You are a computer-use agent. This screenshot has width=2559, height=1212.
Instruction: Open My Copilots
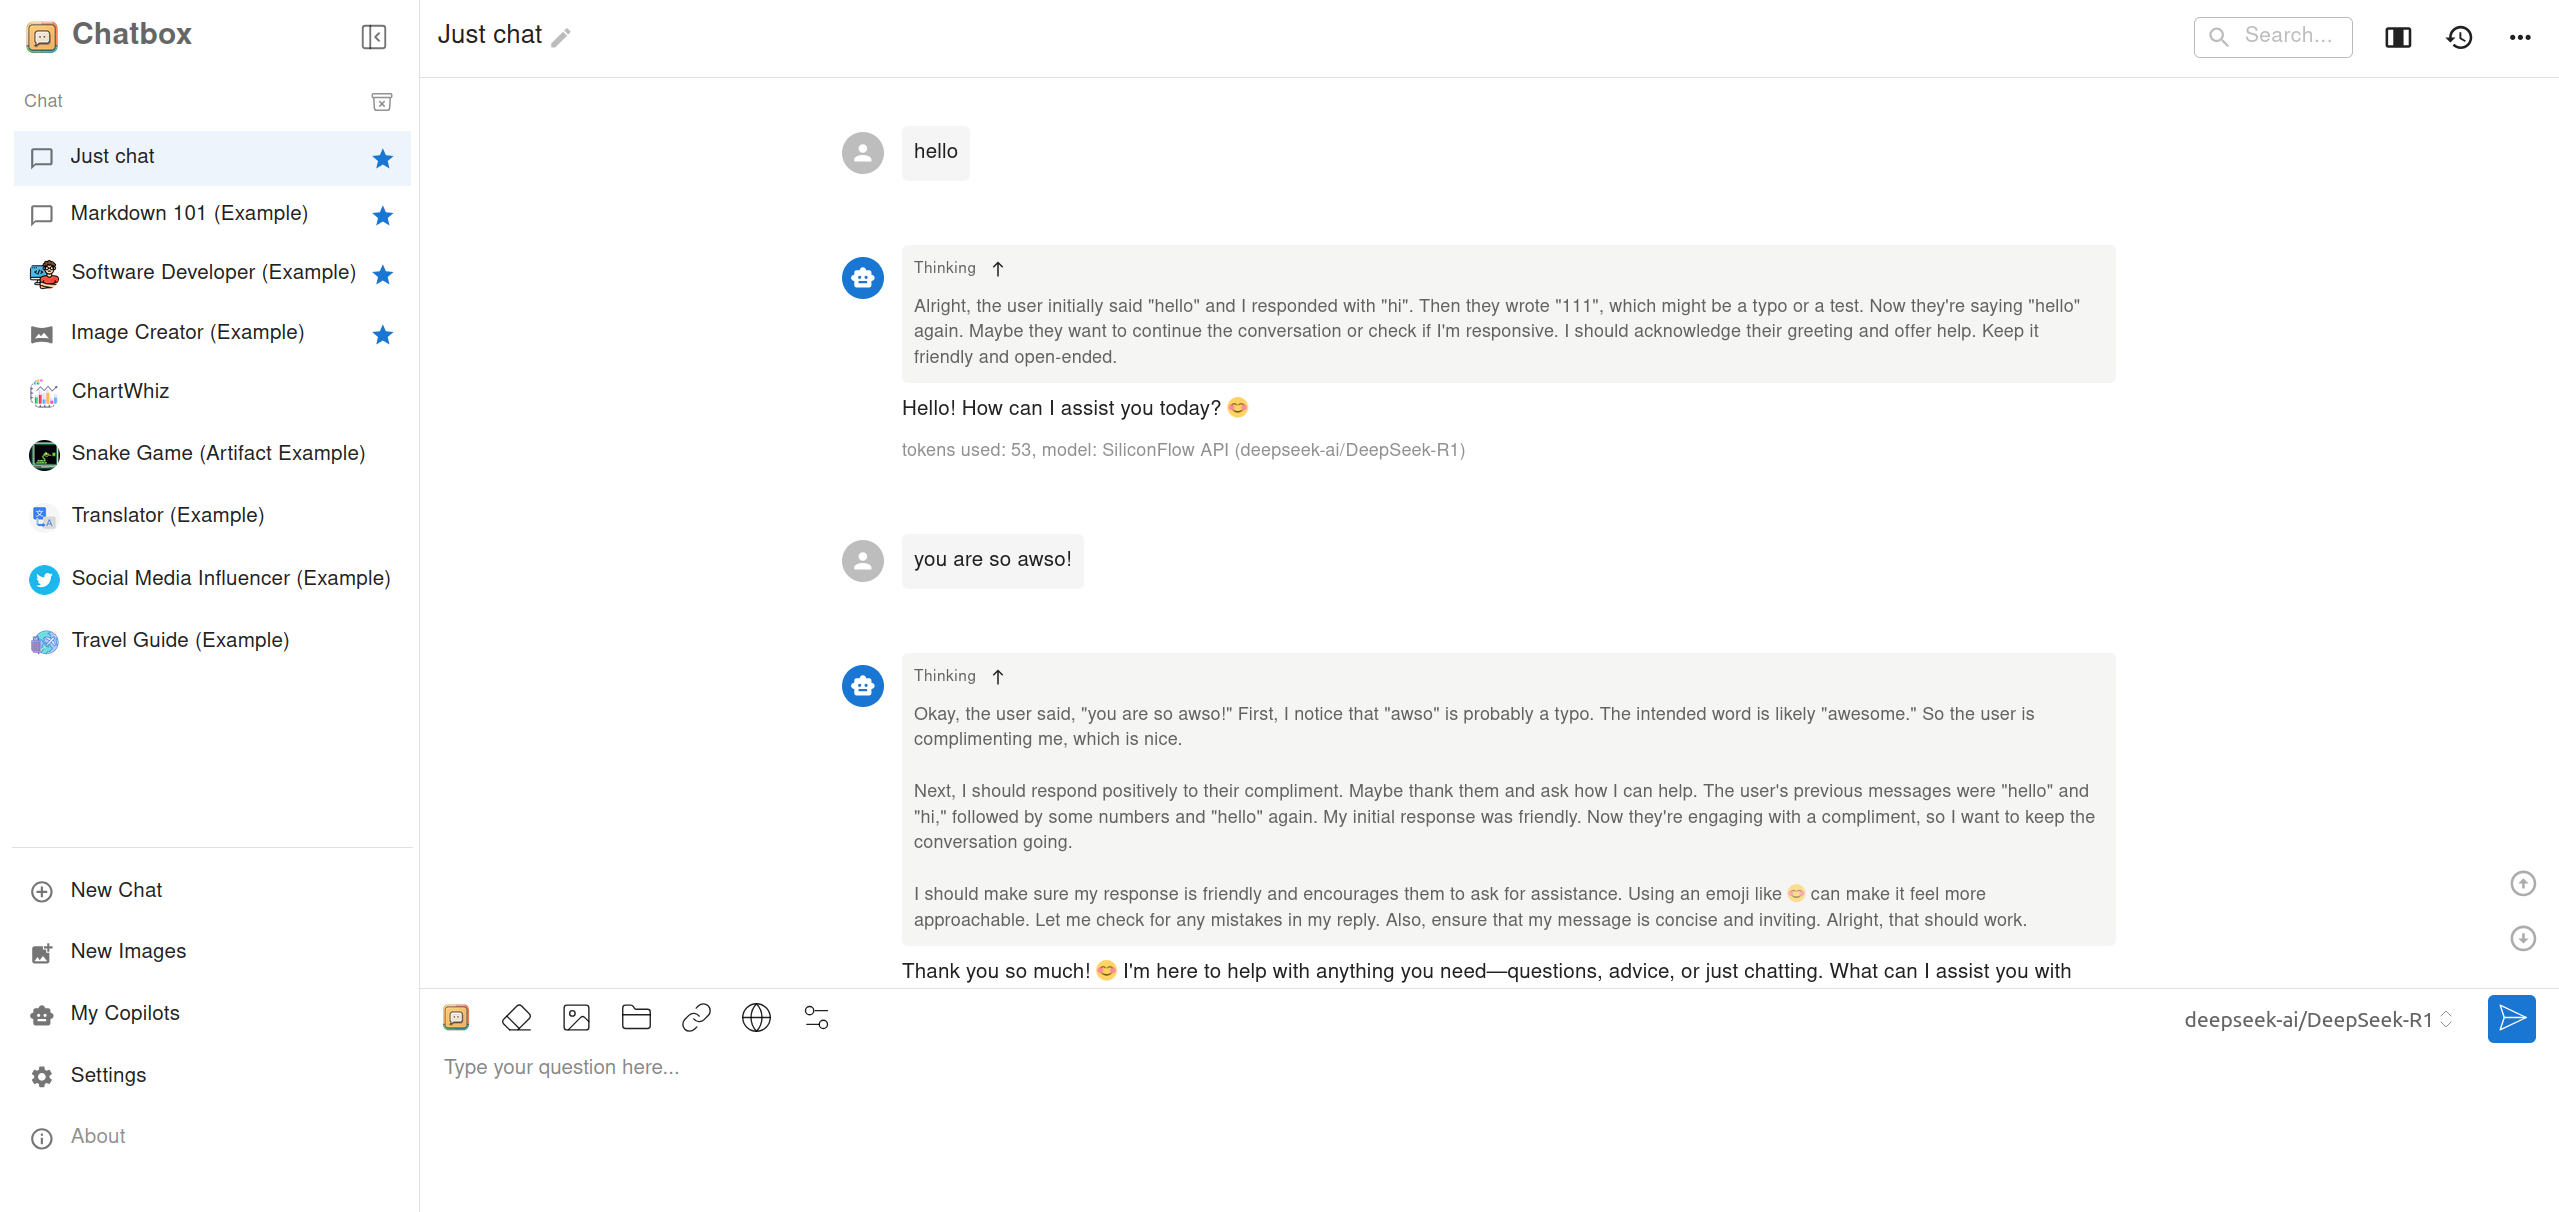pos(125,1013)
